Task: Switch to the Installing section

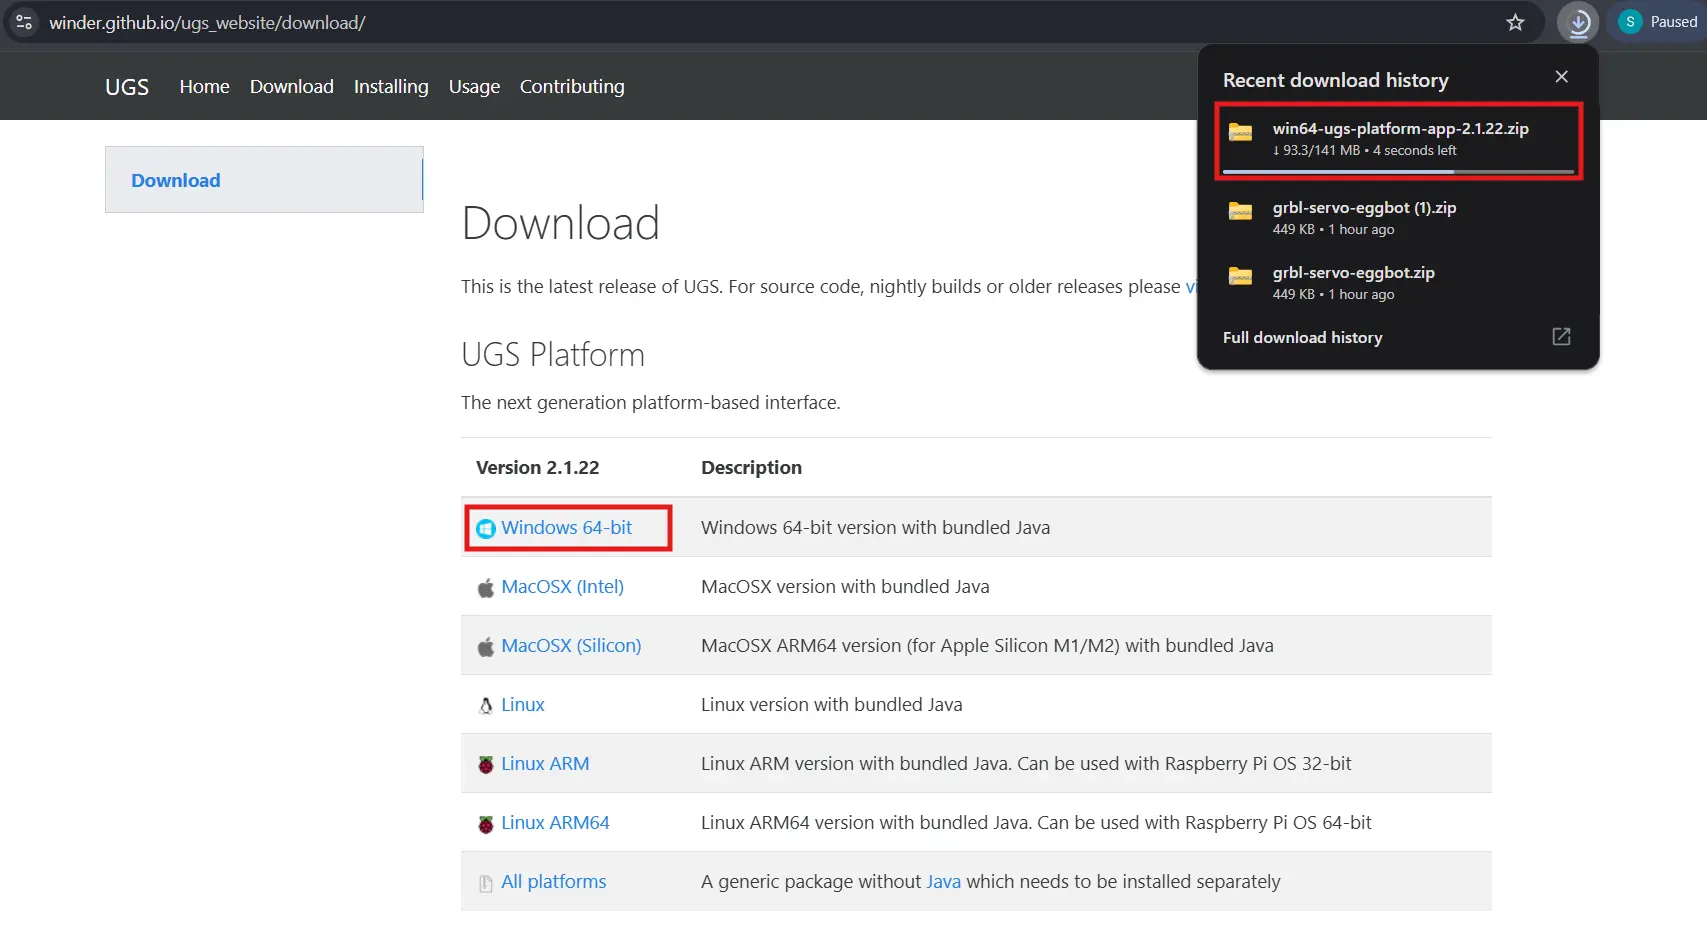Action: tap(391, 86)
